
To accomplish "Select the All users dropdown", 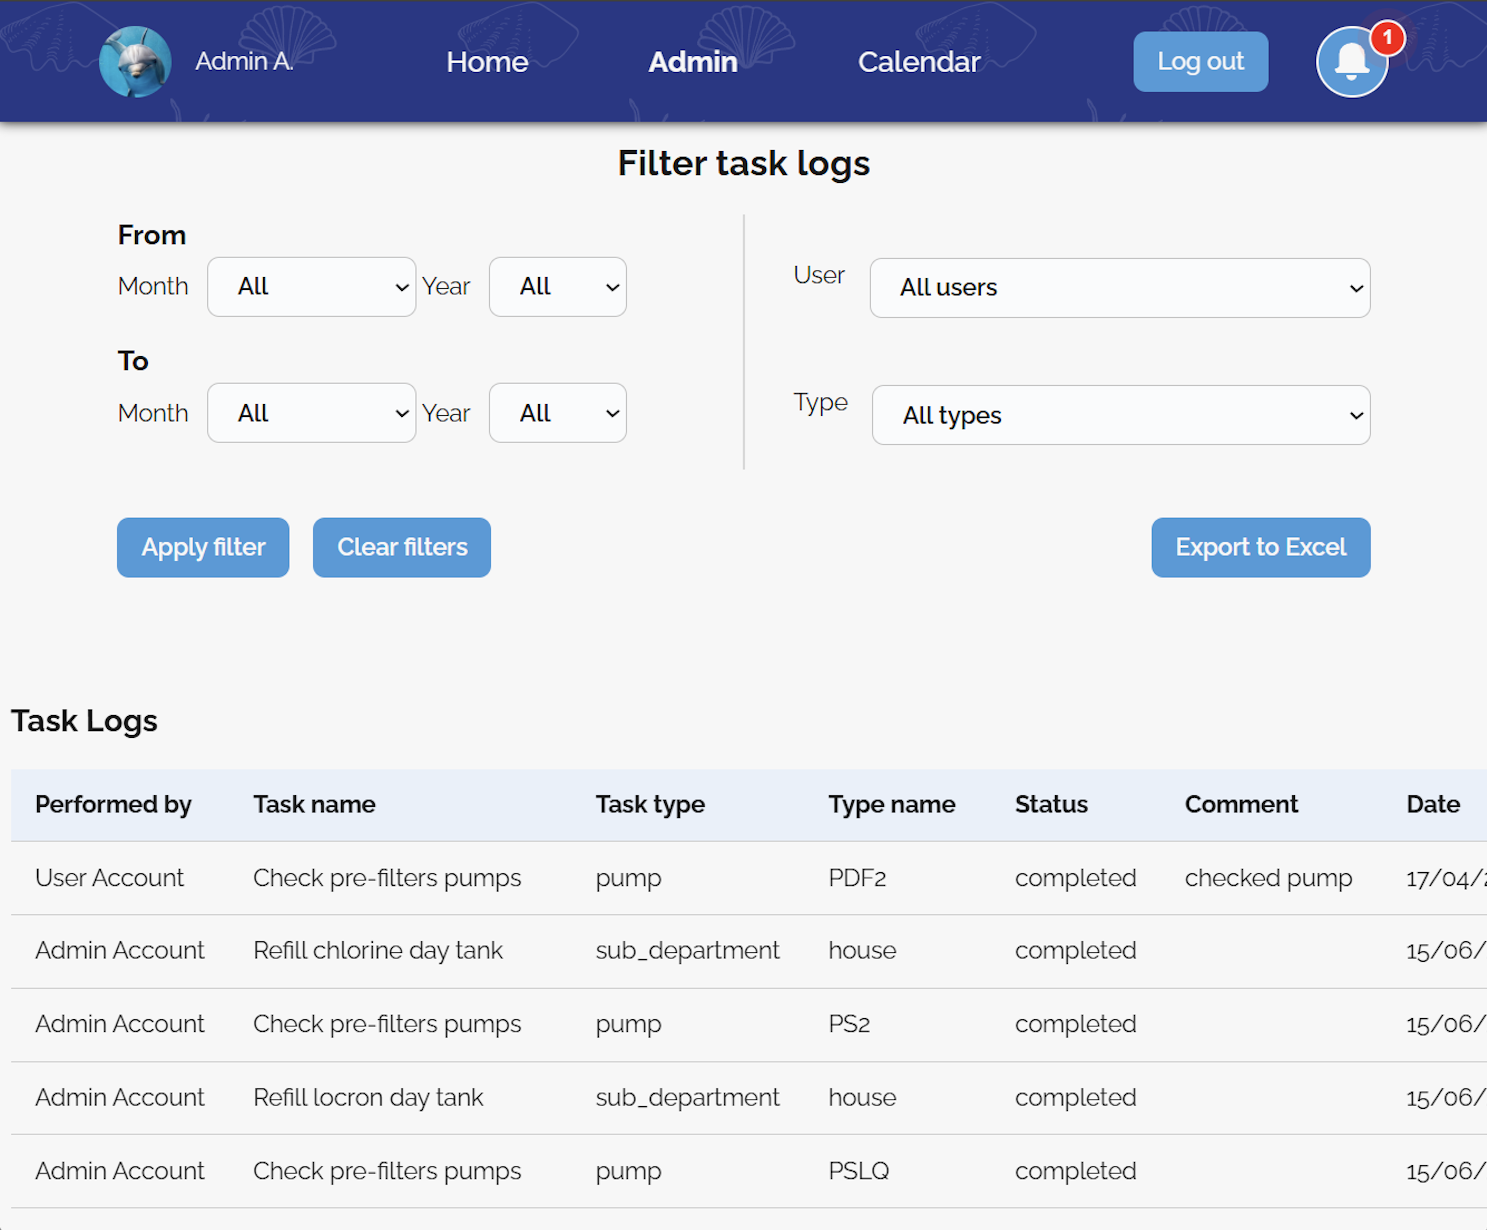I will [x=1119, y=288].
